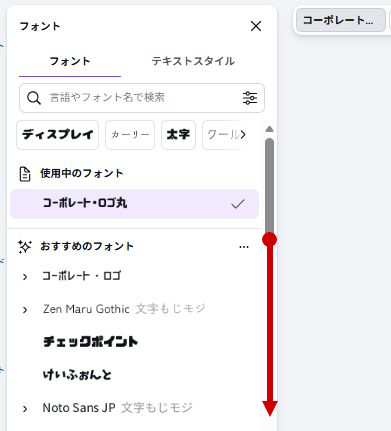
Task: Select the ディスプレイ category chip
Action: pyautogui.click(x=58, y=135)
